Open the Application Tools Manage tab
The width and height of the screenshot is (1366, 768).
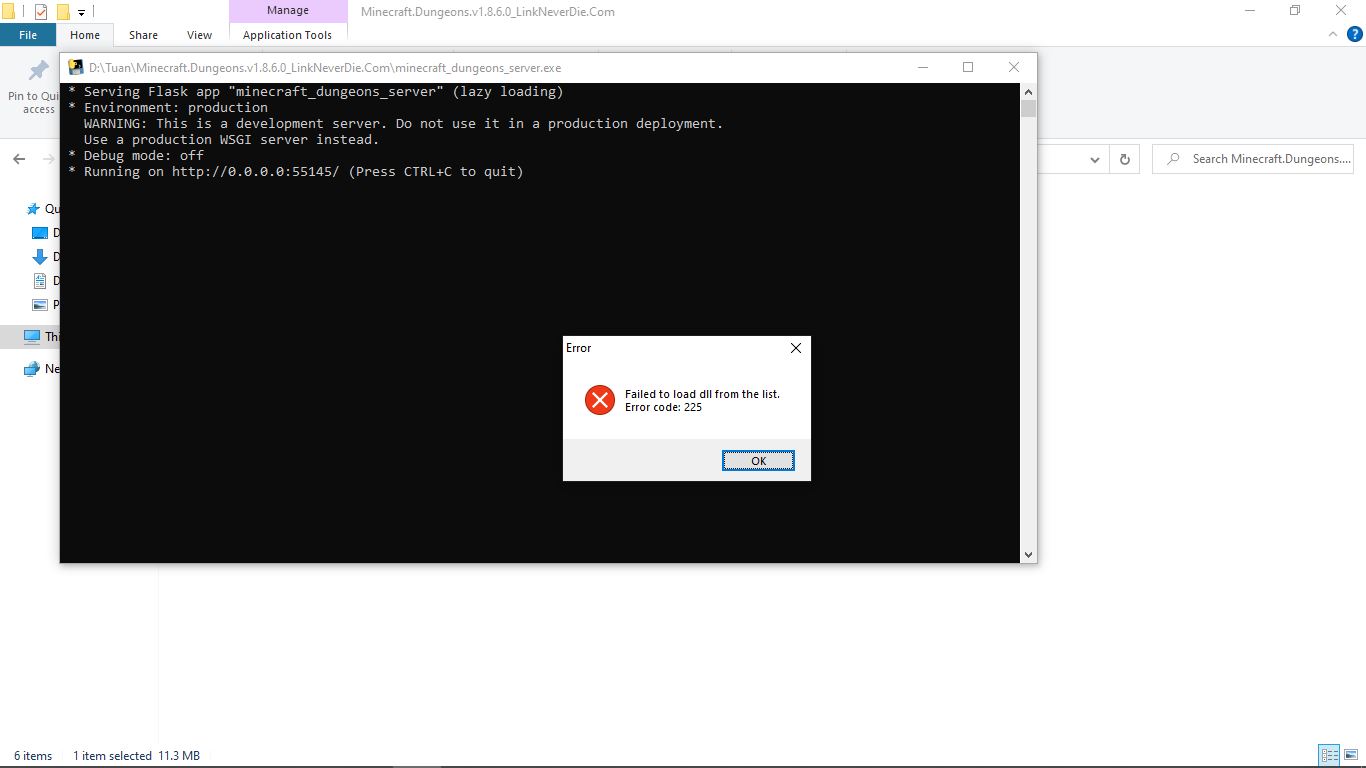[288, 10]
